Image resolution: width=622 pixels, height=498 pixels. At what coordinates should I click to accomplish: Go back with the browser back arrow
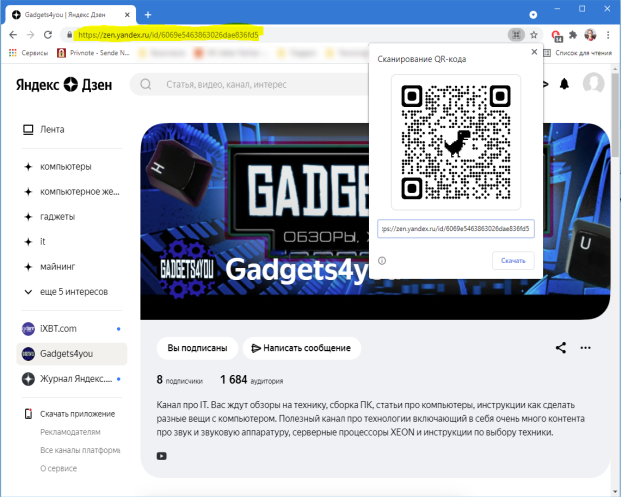coord(13,35)
